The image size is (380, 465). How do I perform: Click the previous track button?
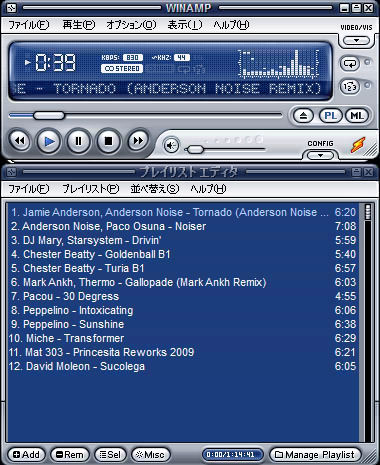pos(19,141)
